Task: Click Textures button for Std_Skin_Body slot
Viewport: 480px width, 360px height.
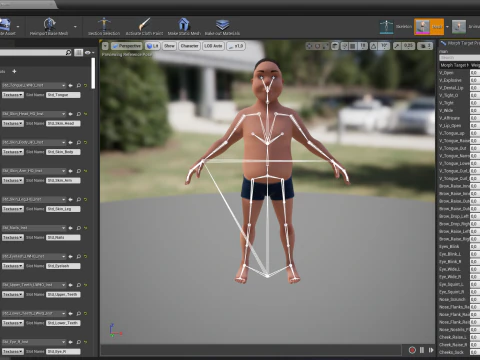Action: click(13, 152)
